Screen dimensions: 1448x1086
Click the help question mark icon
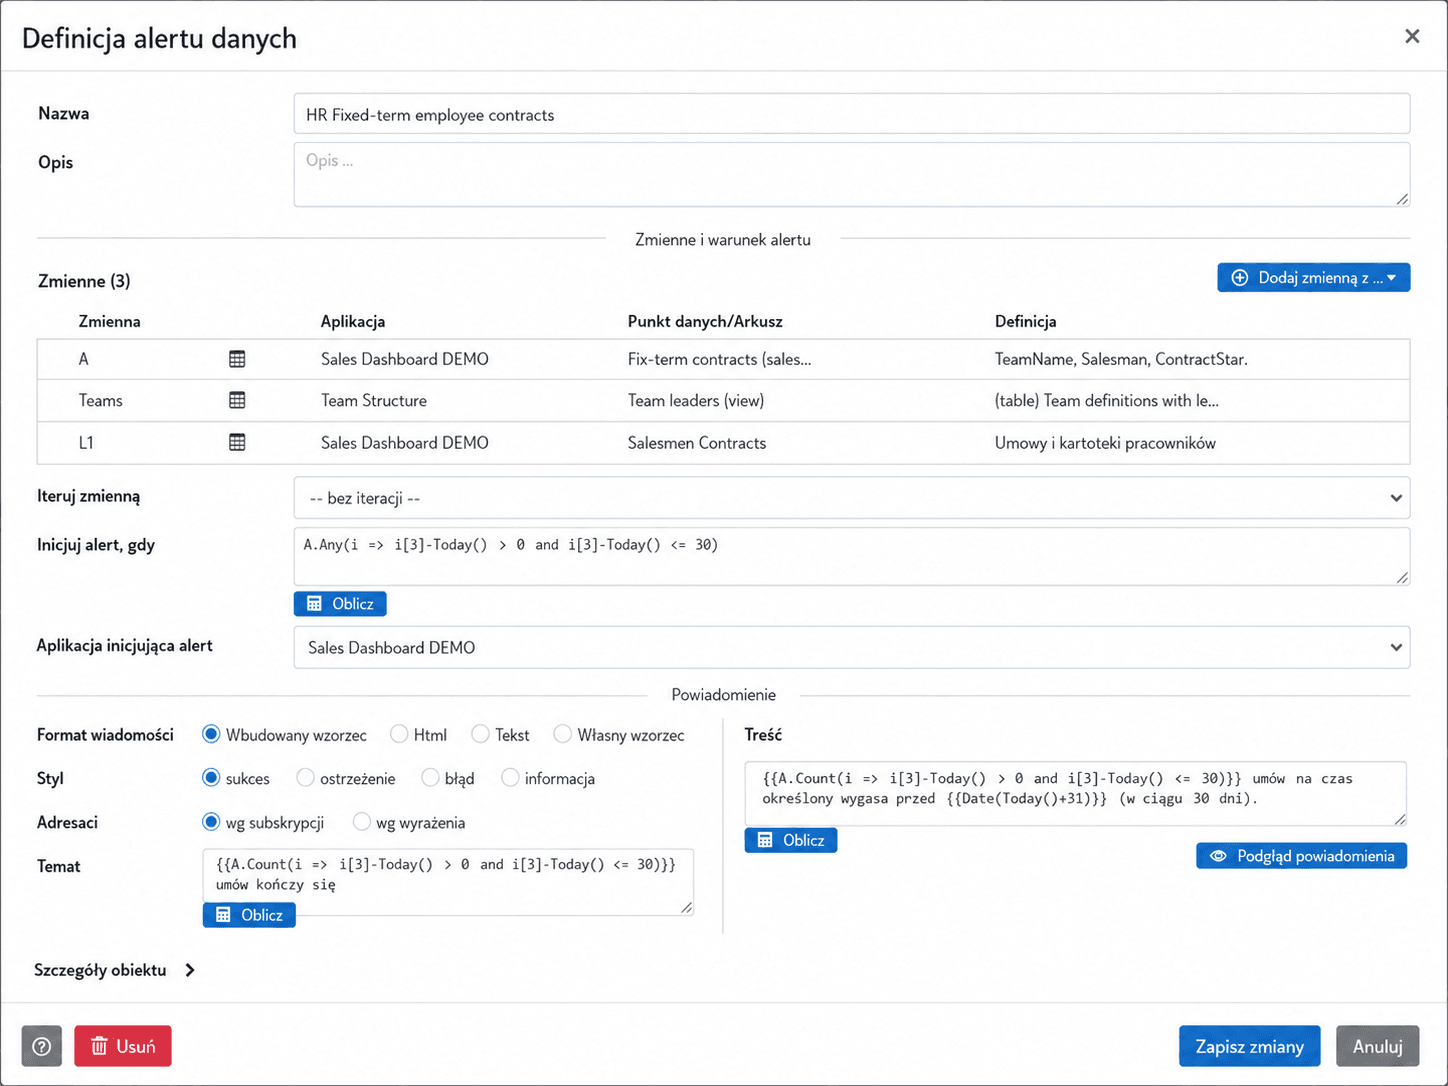point(42,1046)
